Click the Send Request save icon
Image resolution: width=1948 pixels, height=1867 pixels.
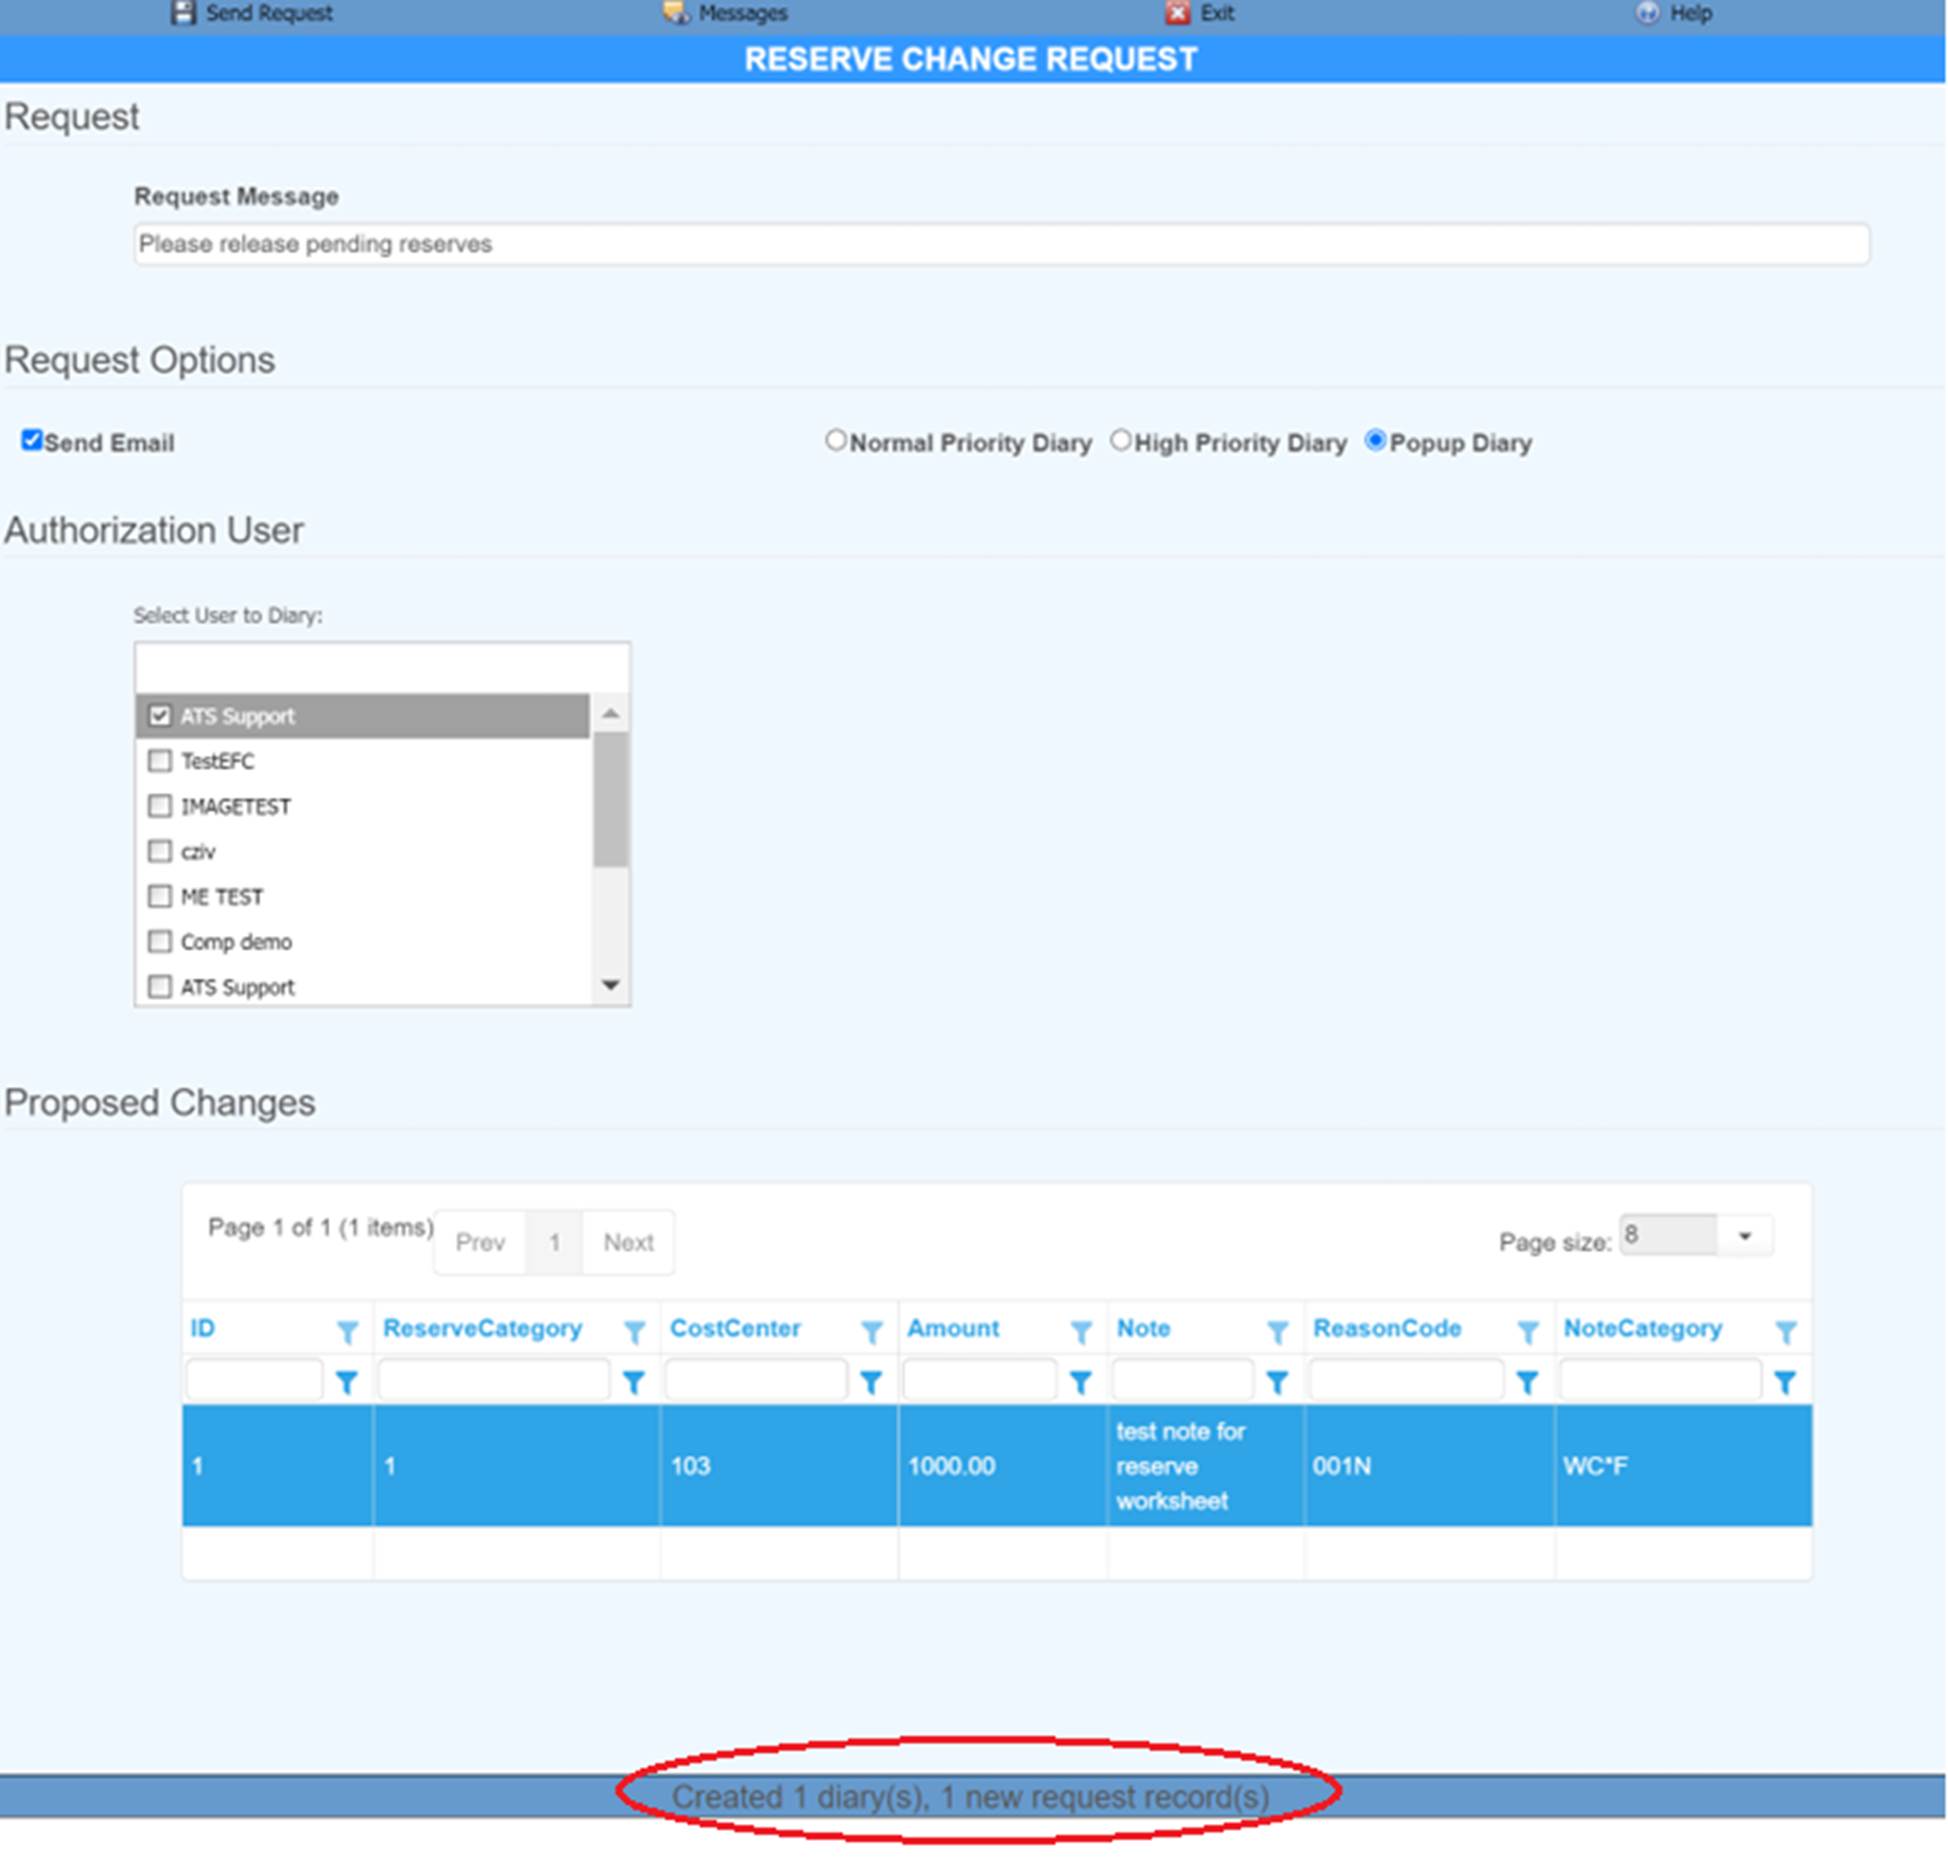click(x=182, y=12)
